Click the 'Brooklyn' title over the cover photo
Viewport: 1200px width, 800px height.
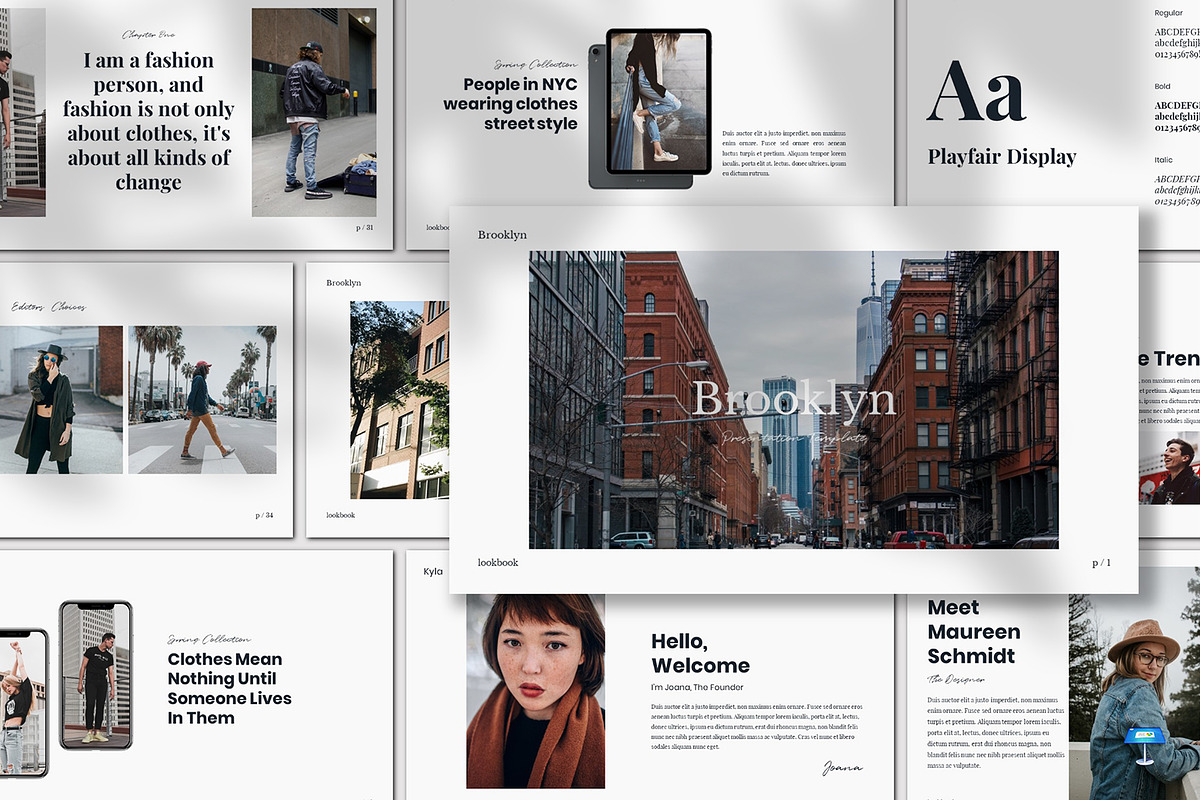point(793,399)
